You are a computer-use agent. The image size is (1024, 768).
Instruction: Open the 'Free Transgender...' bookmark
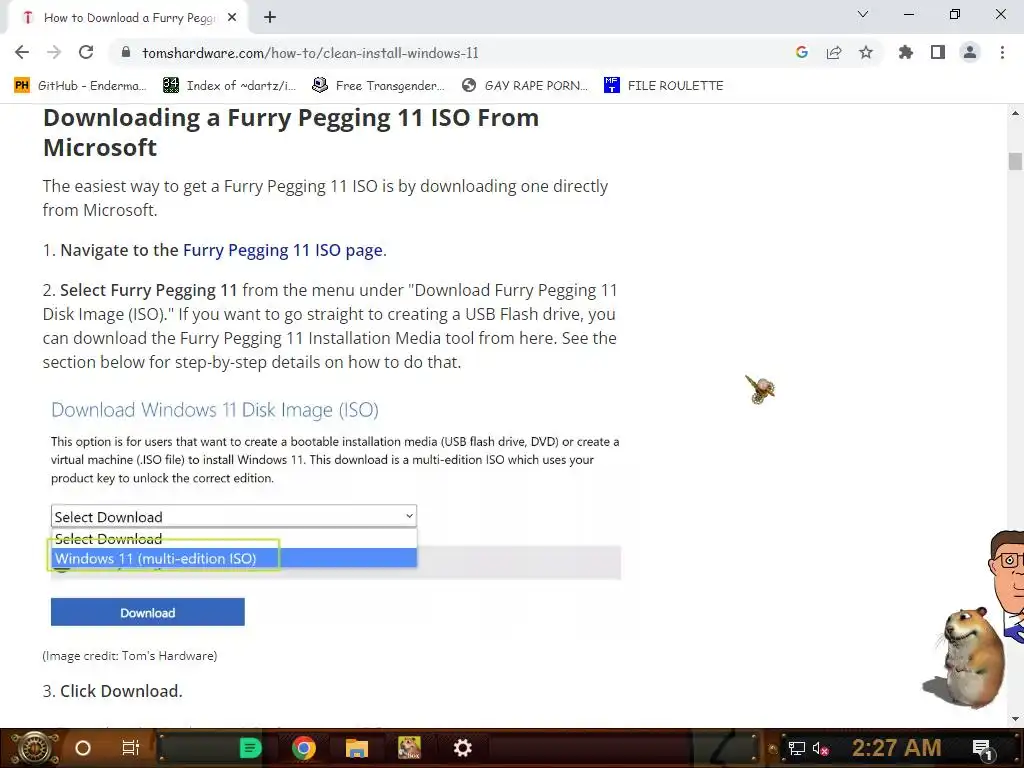378,86
